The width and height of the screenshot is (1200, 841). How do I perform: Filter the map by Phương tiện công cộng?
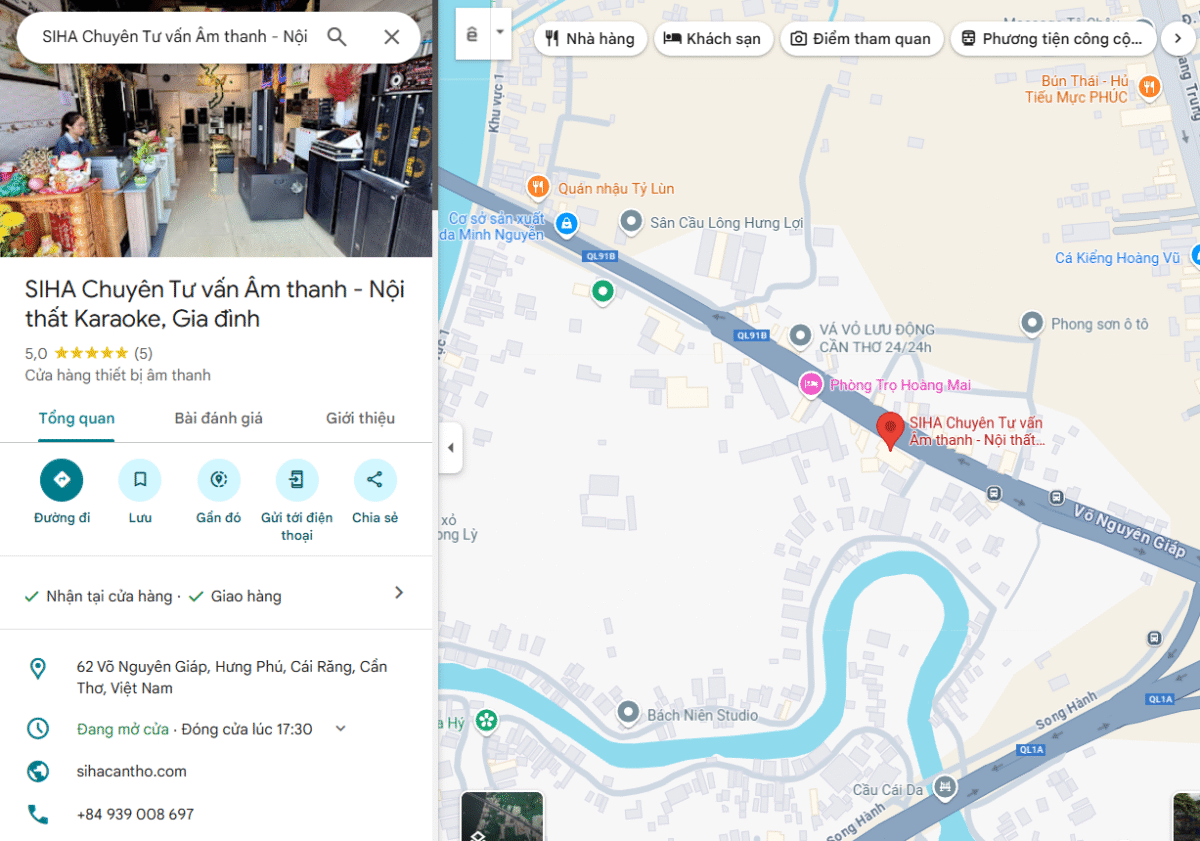1053,39
